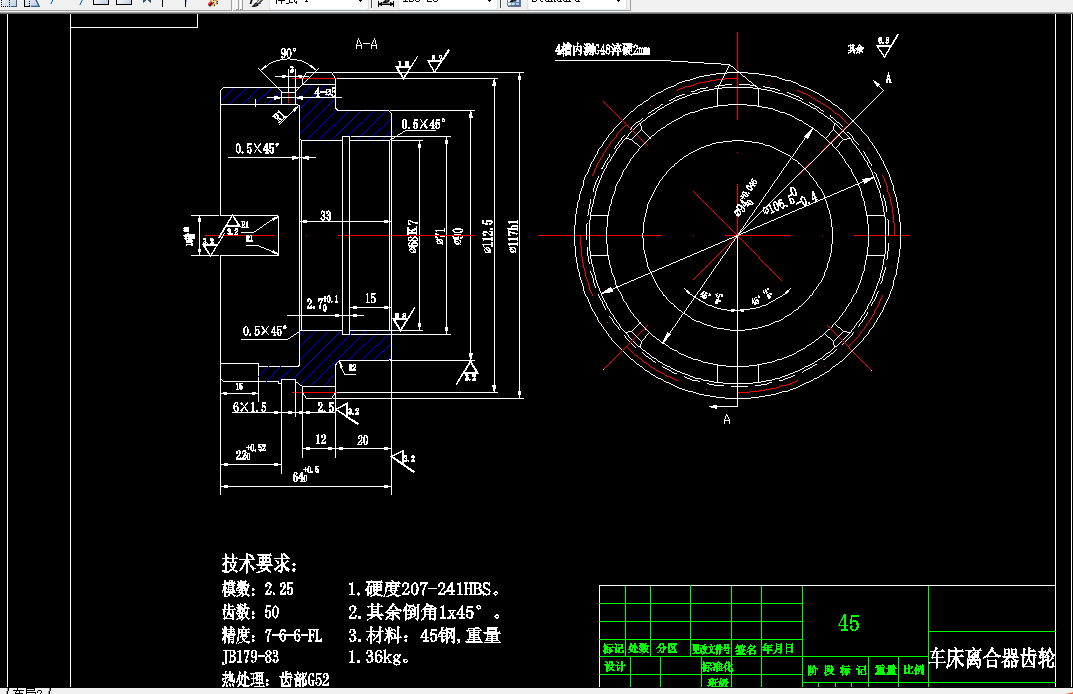Image resolution: width=1073 pixels, height=694 pixels.
Task: Open the ISO-25 dimension style dropdown
Action: click(490, 3)
